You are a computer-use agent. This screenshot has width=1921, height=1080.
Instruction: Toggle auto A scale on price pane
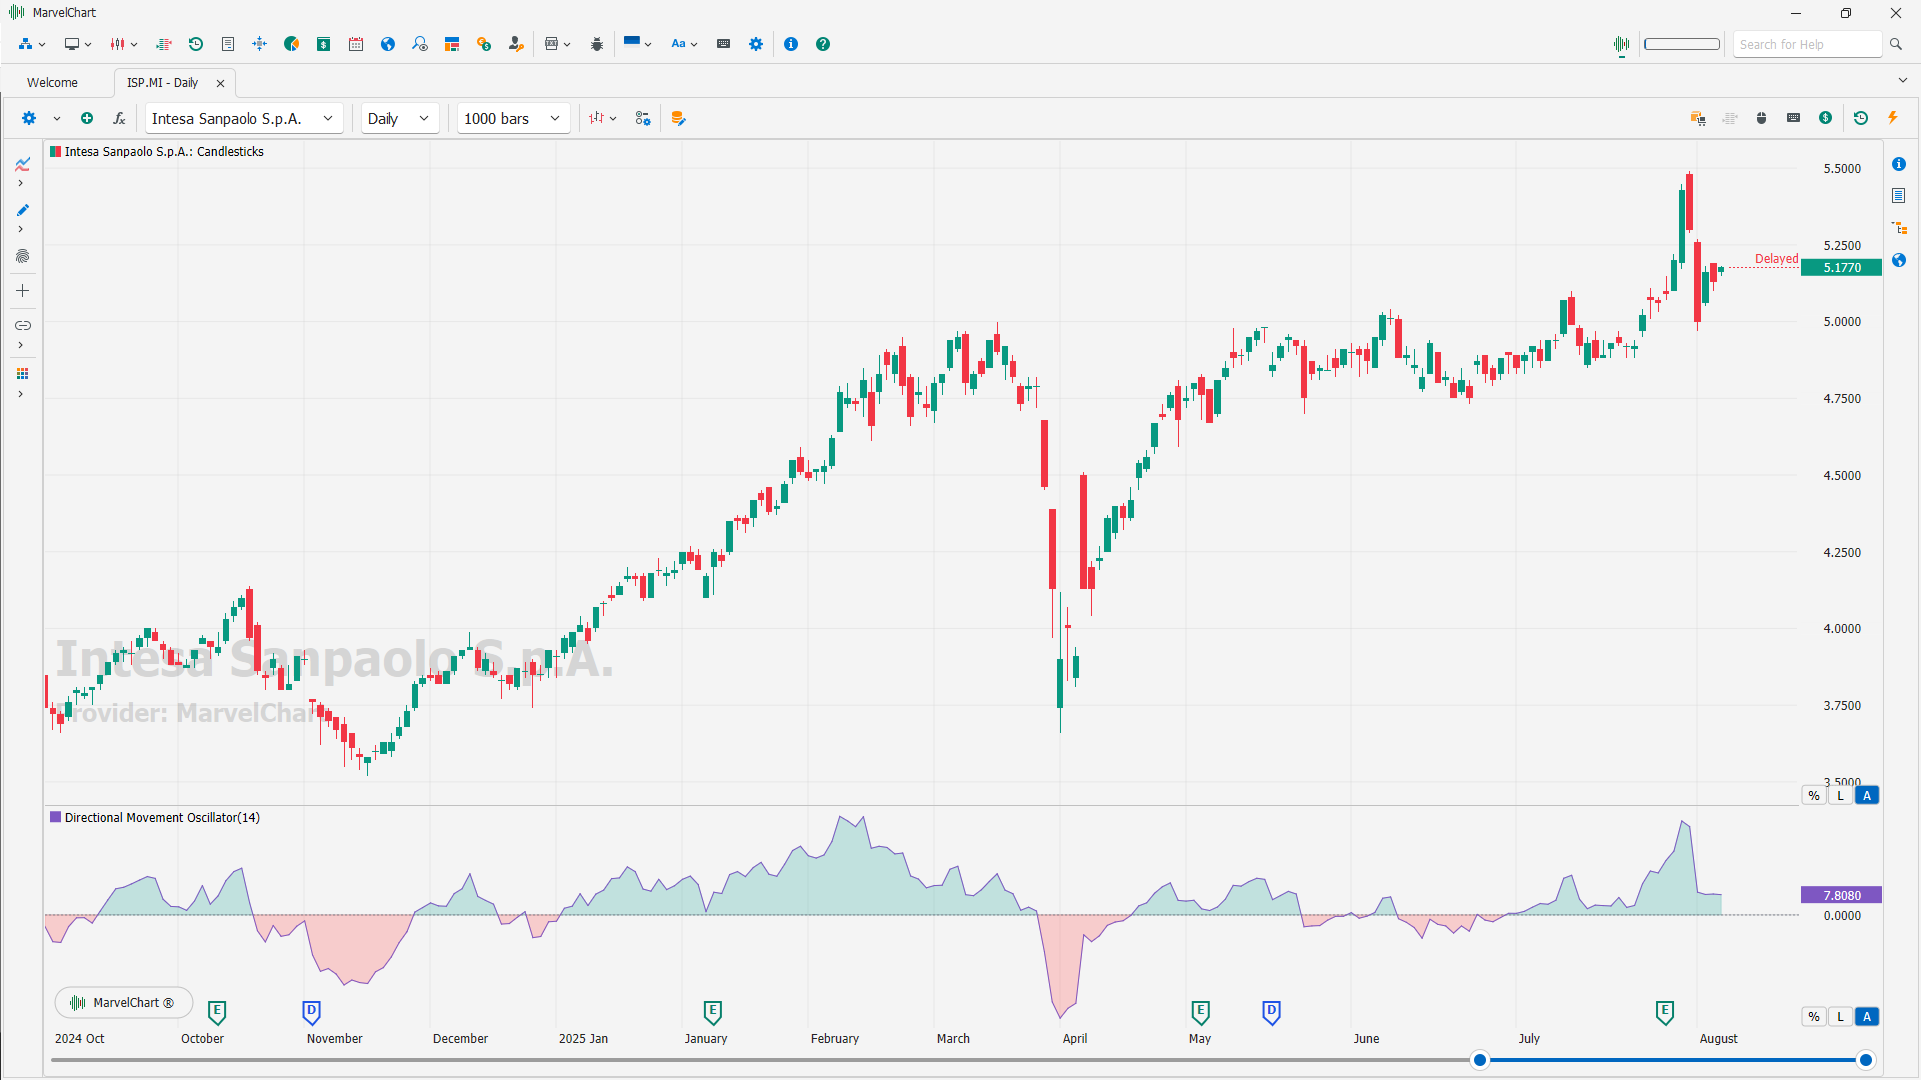(1867, 796)
